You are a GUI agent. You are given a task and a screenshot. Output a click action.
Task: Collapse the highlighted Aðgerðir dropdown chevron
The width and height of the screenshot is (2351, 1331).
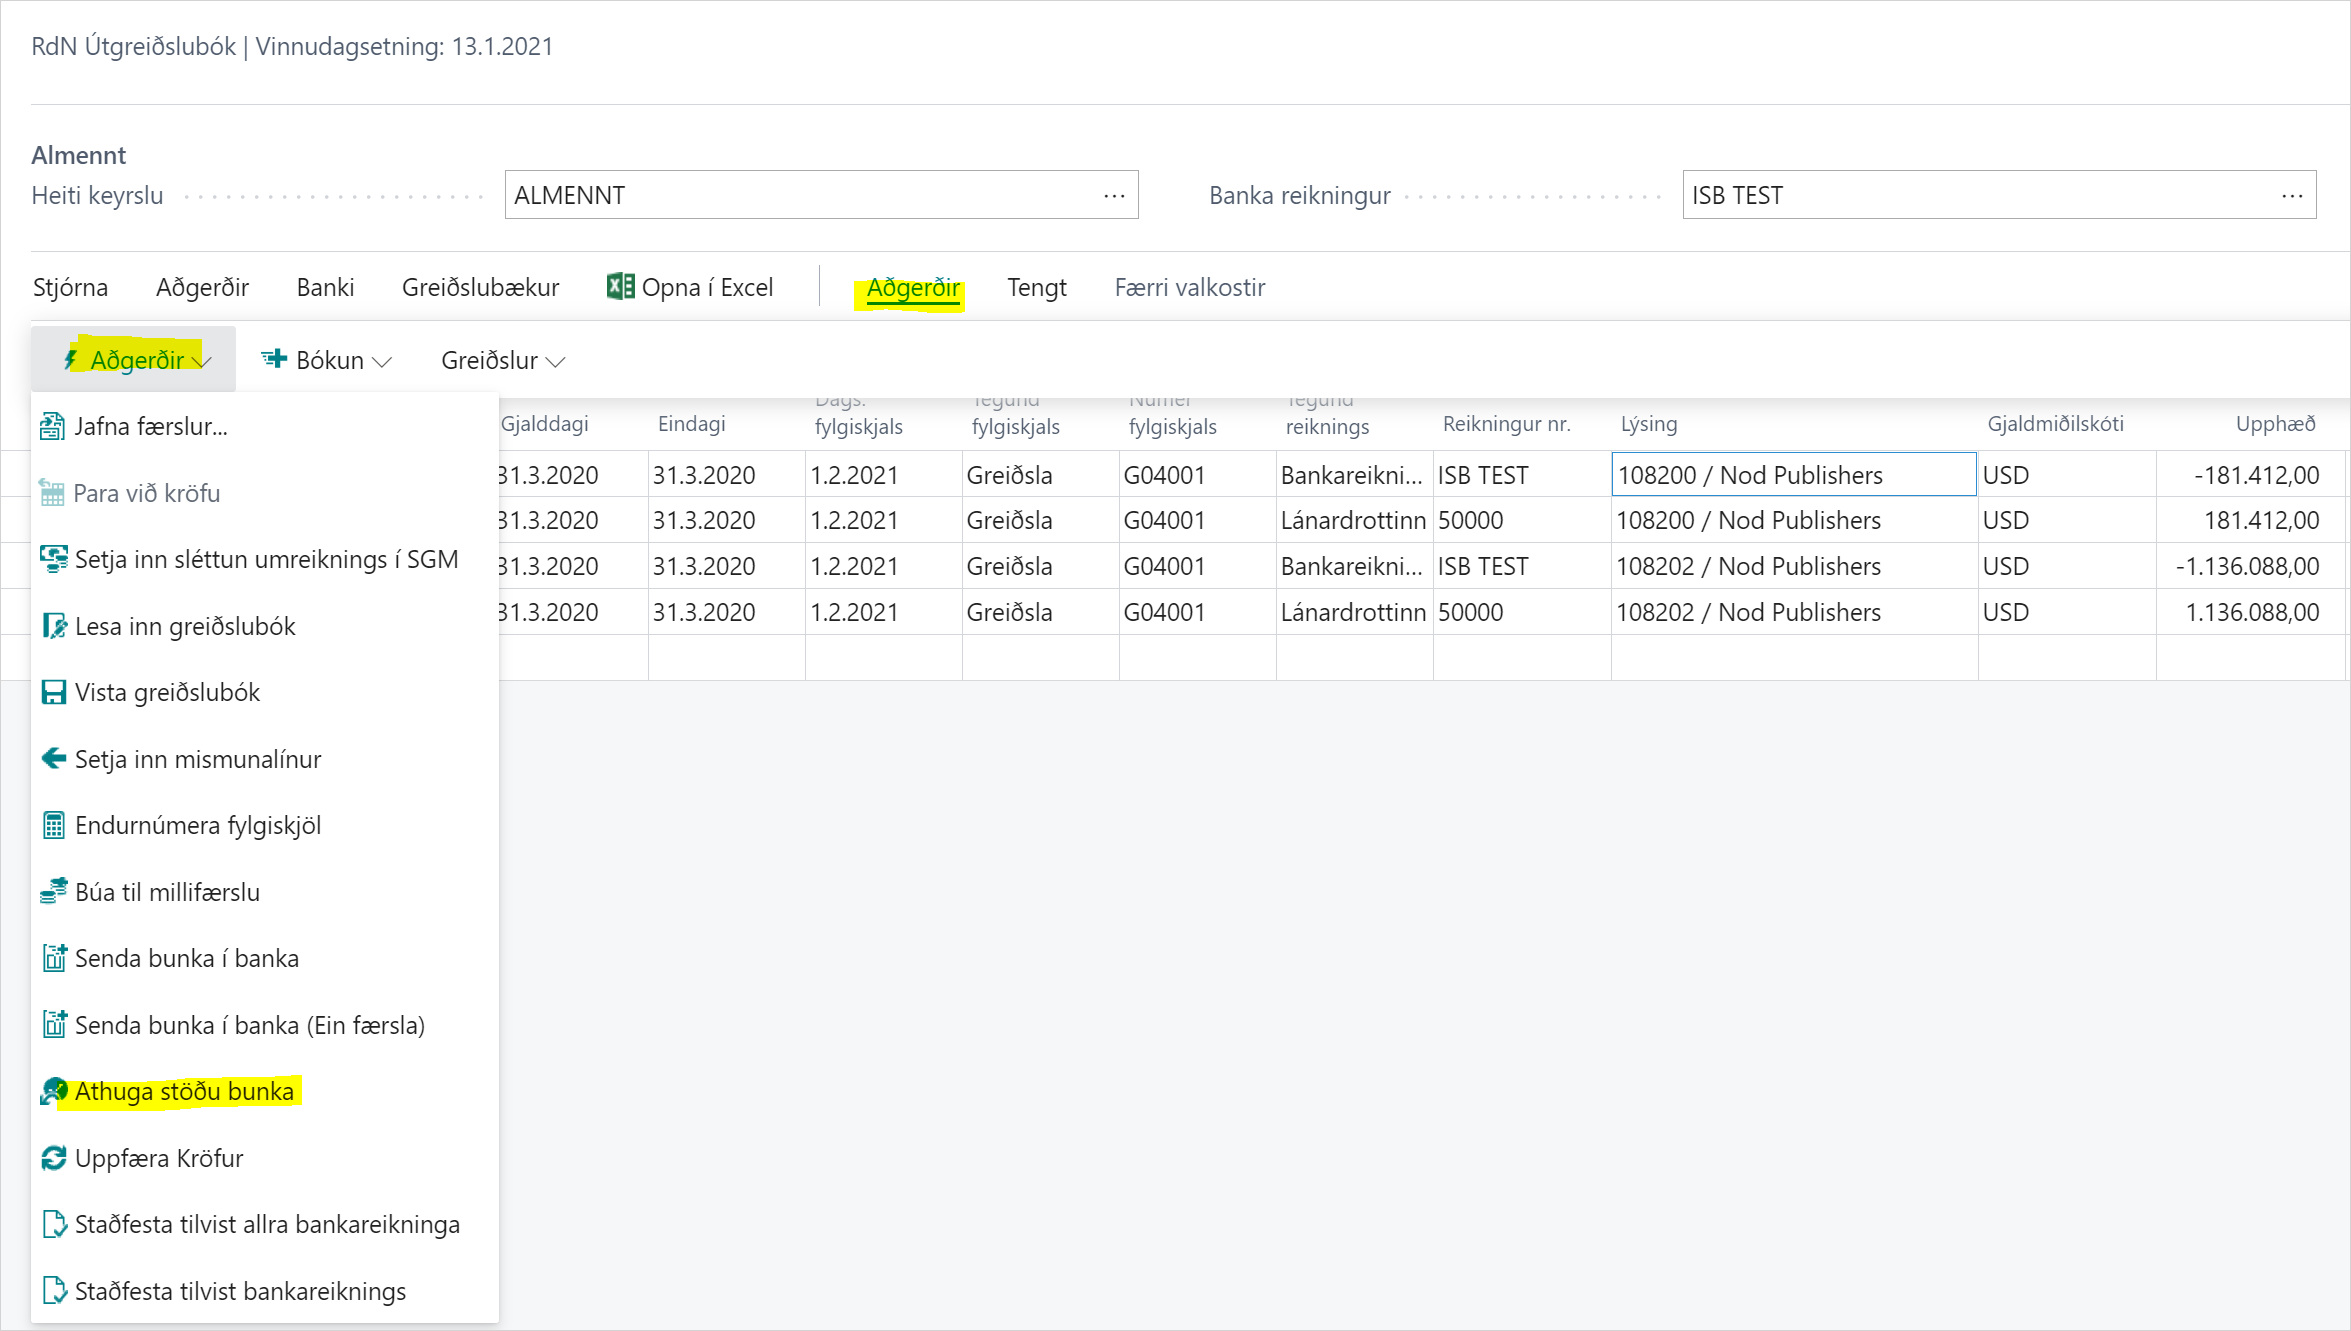pyautogui.click(x=201, y=361)
